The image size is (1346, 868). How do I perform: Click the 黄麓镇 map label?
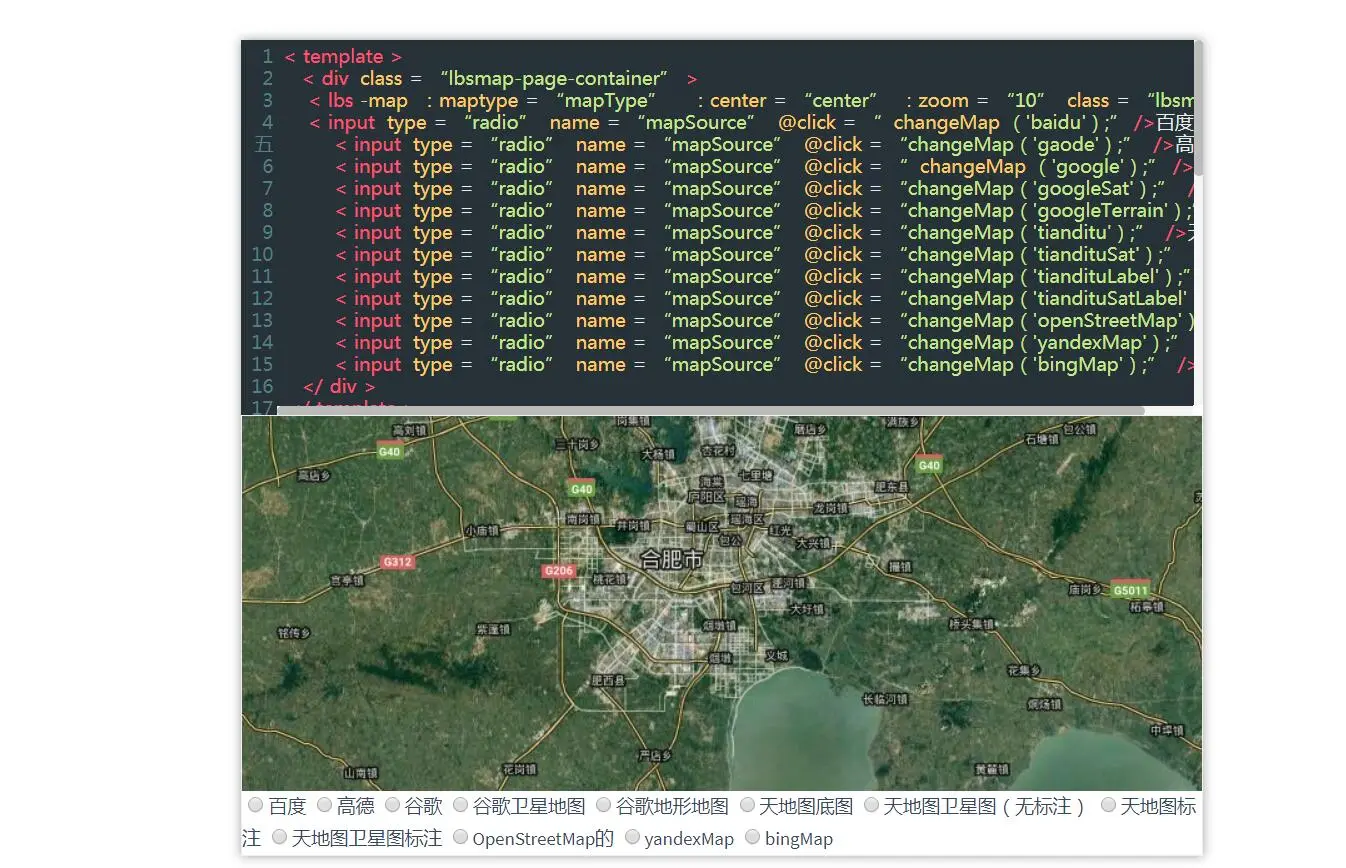pyautogui.click(x=991, y=770)
